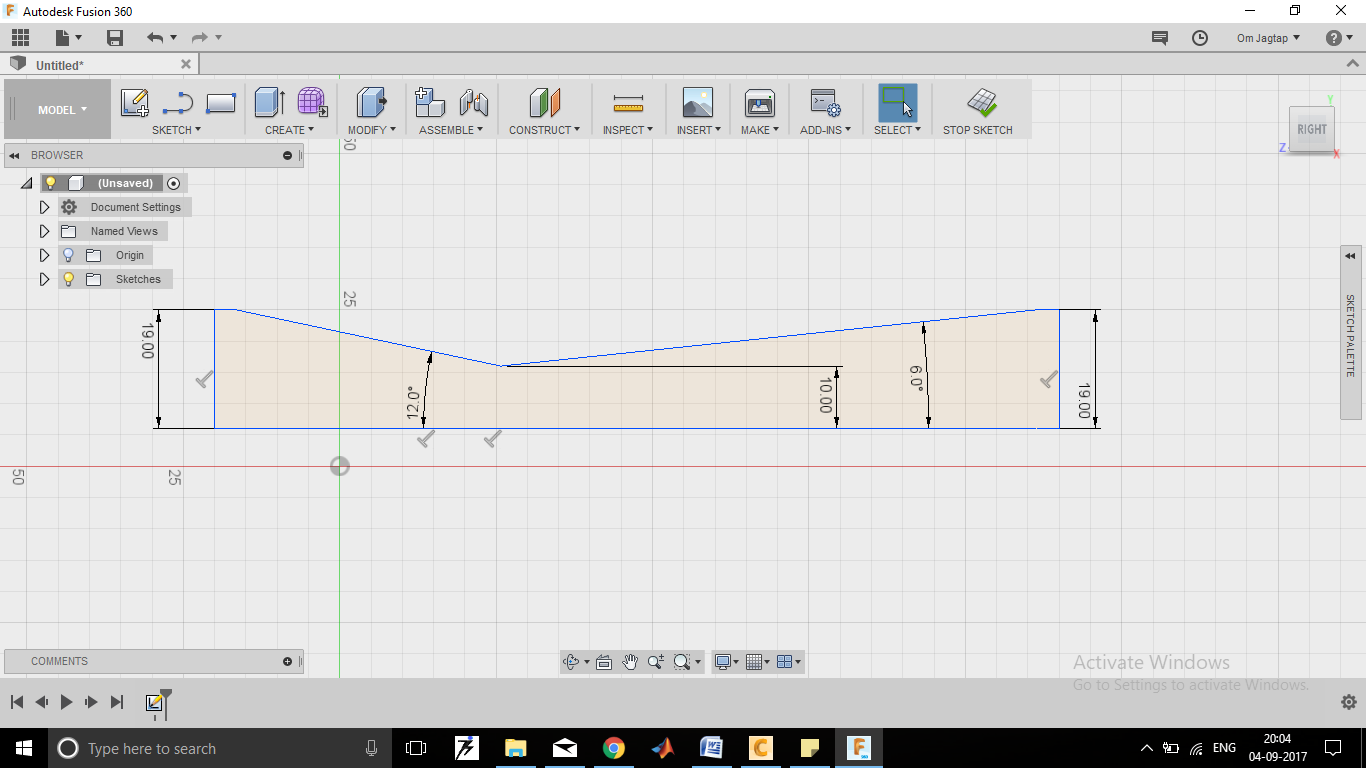Turn on the Origin folder light bulb
Viewport: 1366px width, 768px height.
tap(67, 255)
